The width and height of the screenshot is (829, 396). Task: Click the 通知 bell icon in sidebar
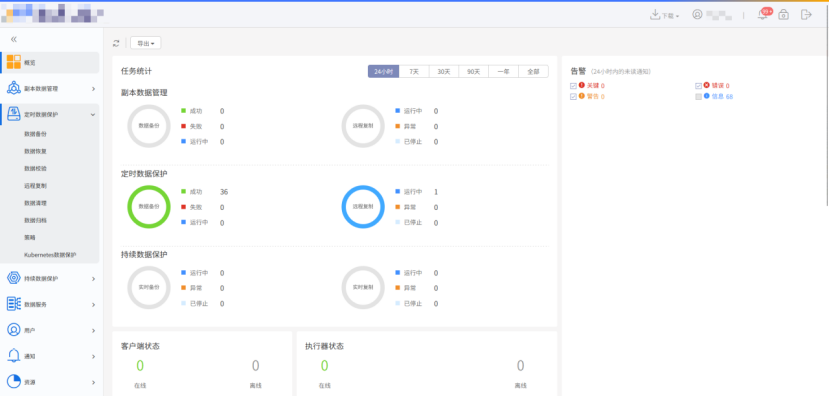(x=14, y=356)
